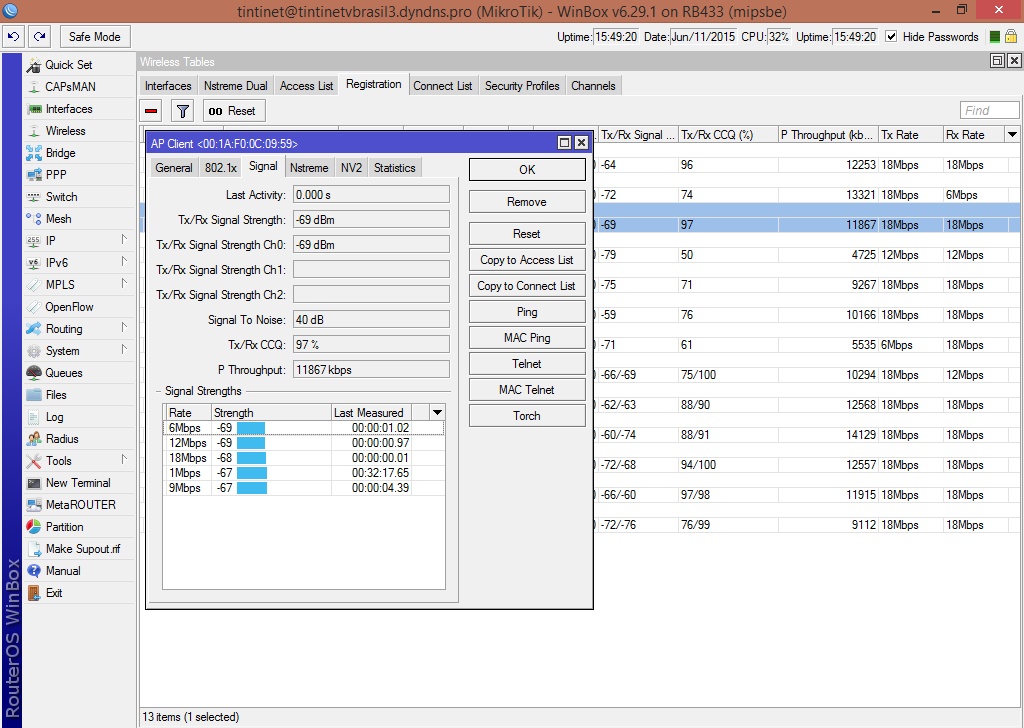Screen dimensions: 1024x728
Task: Switch to Interfaces tab
Action: [168, 86]
